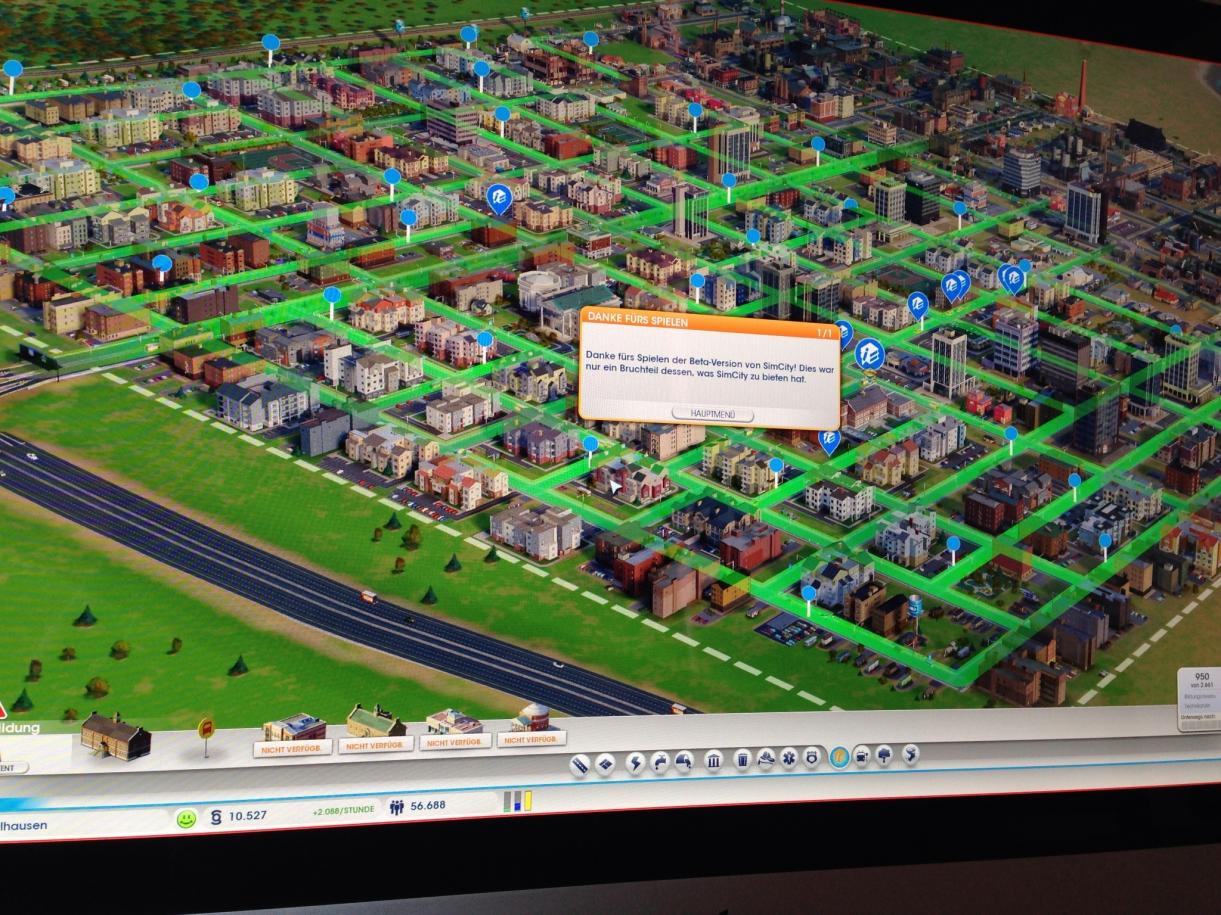This screenshot has height=915, width=1221.
Task: Open the police badge menu icon
Action: 811,757
